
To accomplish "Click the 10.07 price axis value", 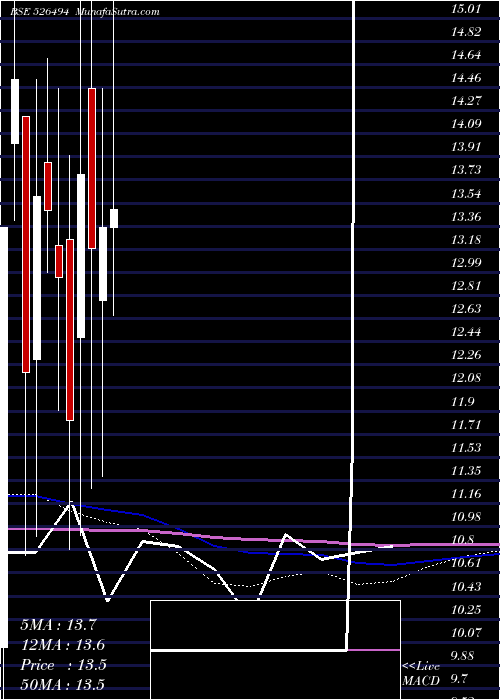I will [x=466, y=633].
